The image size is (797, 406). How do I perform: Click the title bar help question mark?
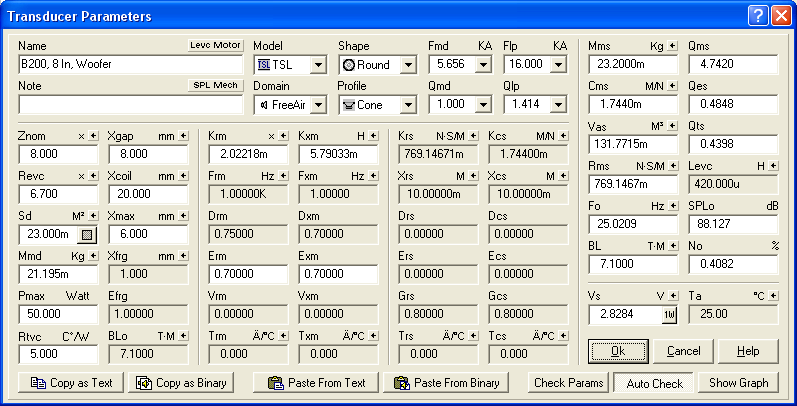(758, 16)
